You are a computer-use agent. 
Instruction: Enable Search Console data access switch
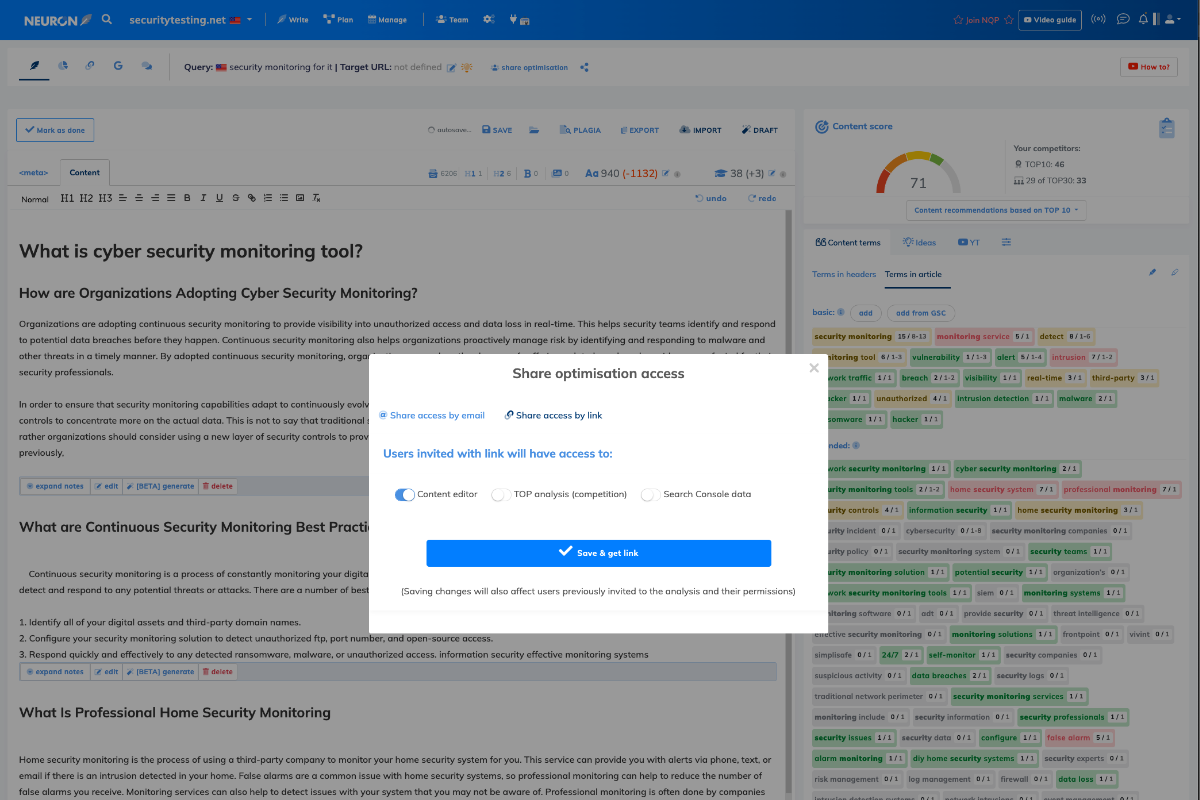(651, 494)
